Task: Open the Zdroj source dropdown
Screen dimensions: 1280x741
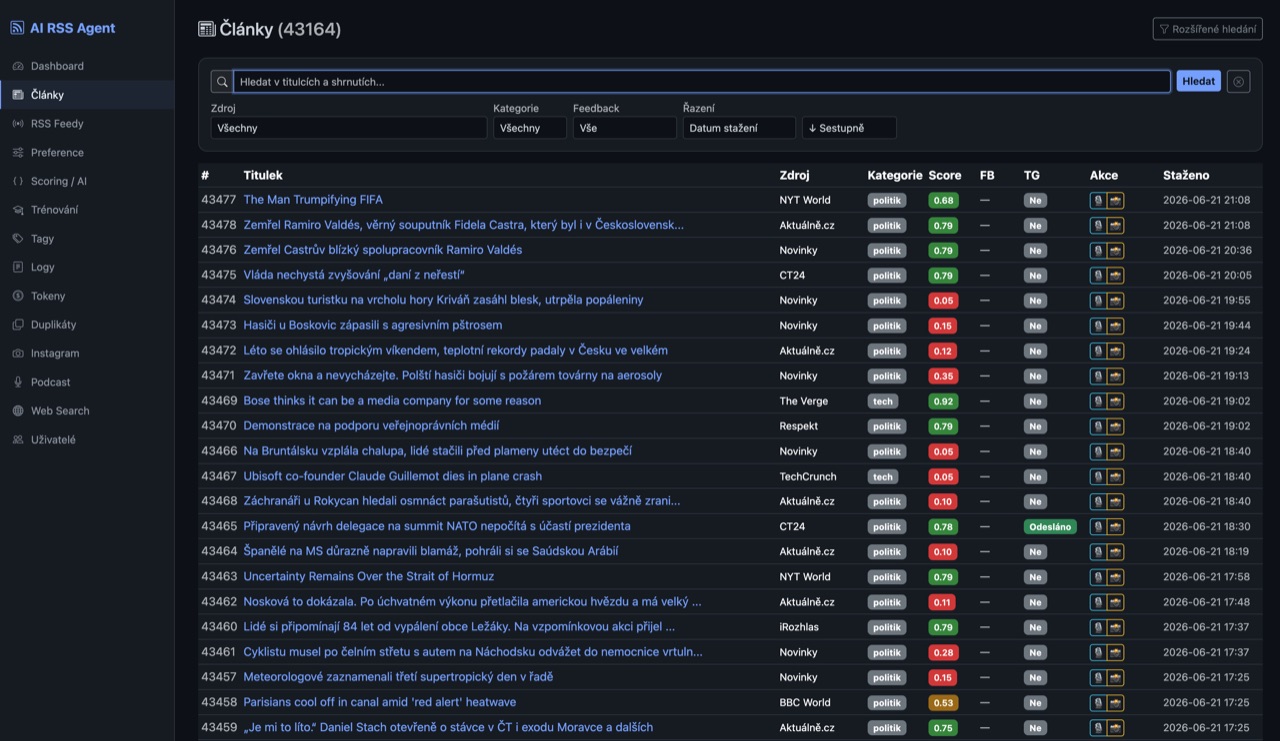Action: click(x=349, y=128)
